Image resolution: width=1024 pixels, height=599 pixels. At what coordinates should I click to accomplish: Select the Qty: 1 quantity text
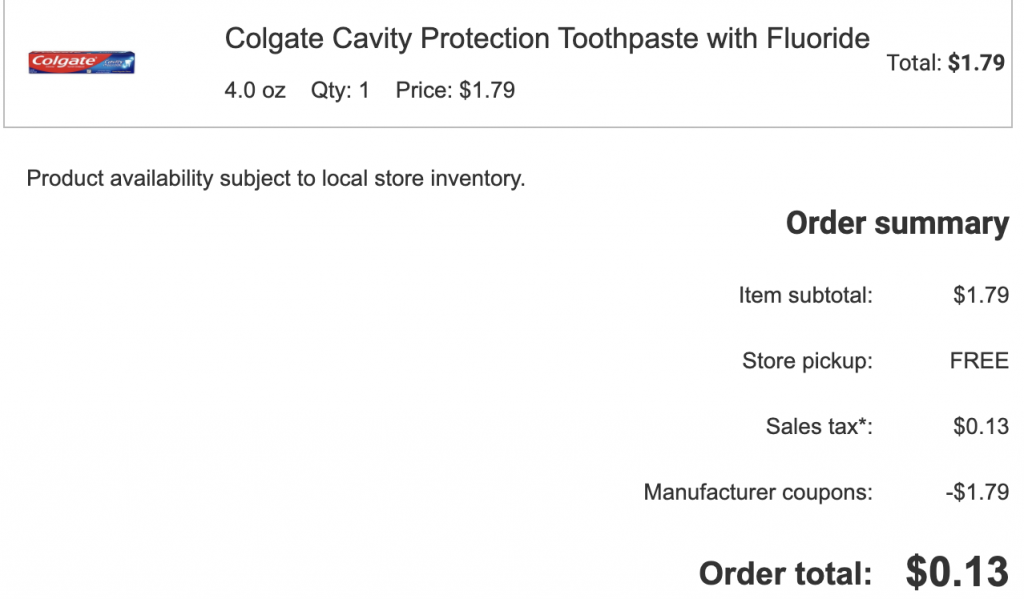coord(340,91)
